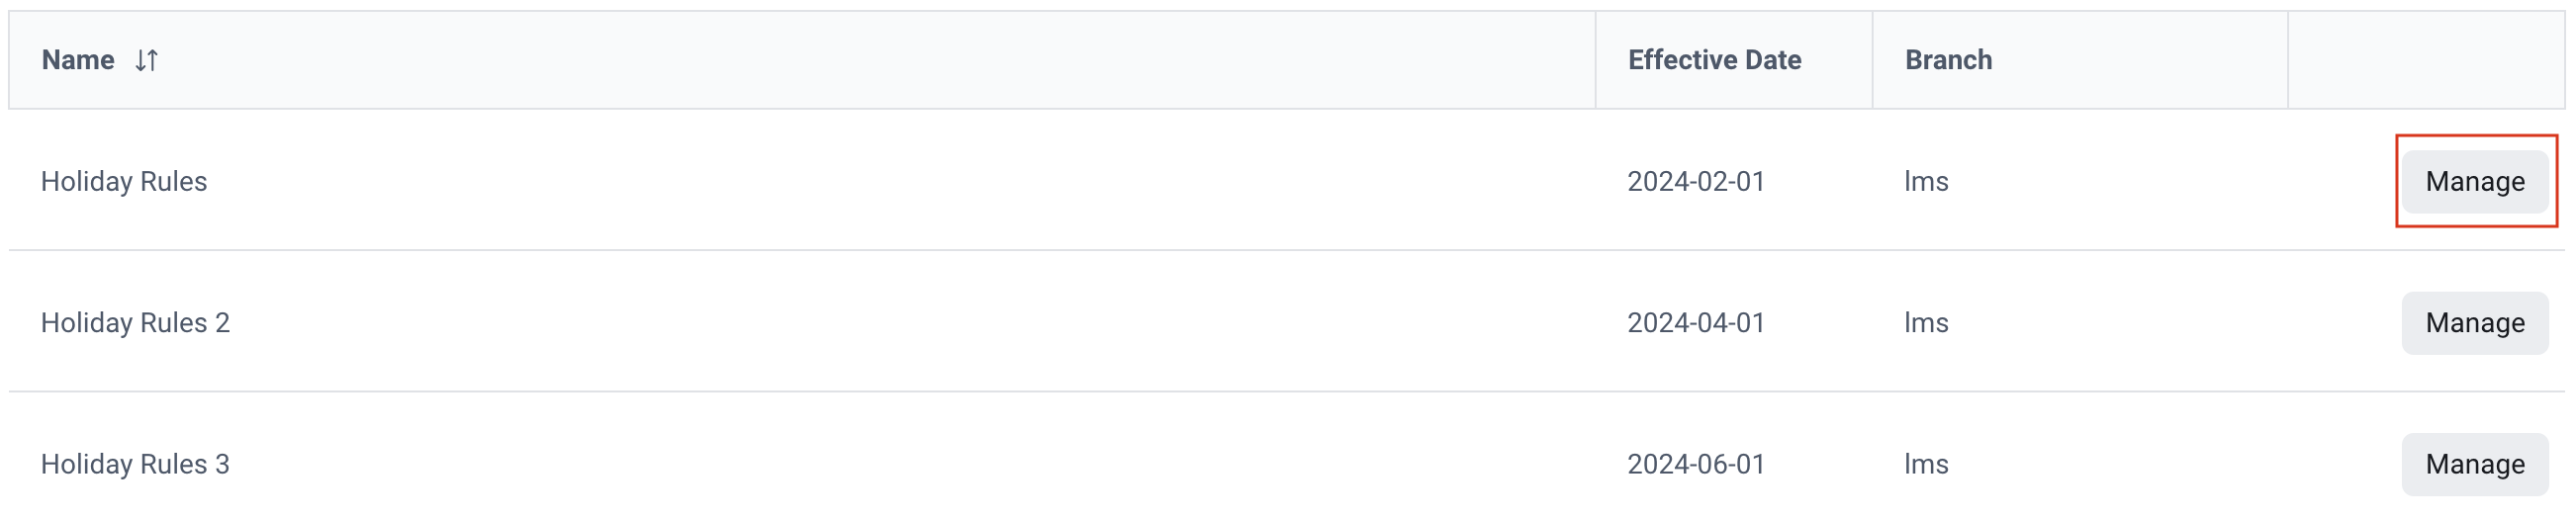The width and height of the screenshot is (2576, 520).
Task: Click blank area of the Holiday Rules row
Action: pyautogui.click(x=900, y=181)
